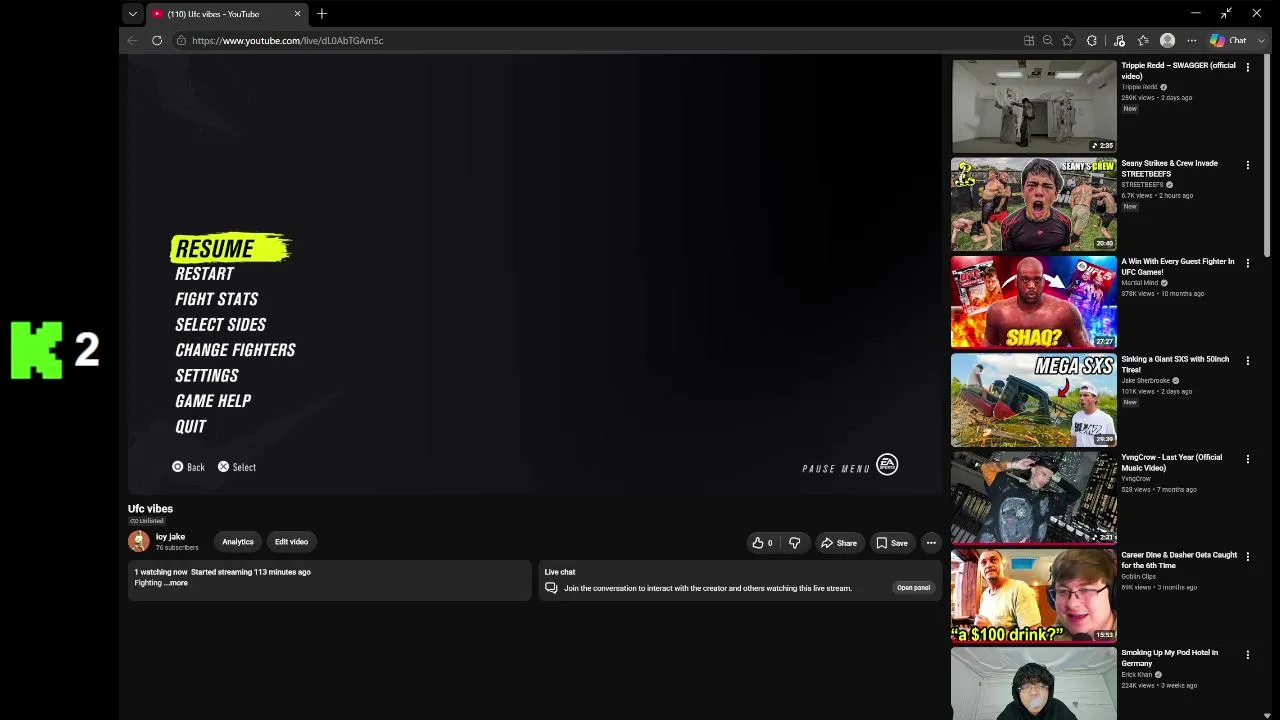
Task: Save the video to a playlist
Action: (892, 543)
